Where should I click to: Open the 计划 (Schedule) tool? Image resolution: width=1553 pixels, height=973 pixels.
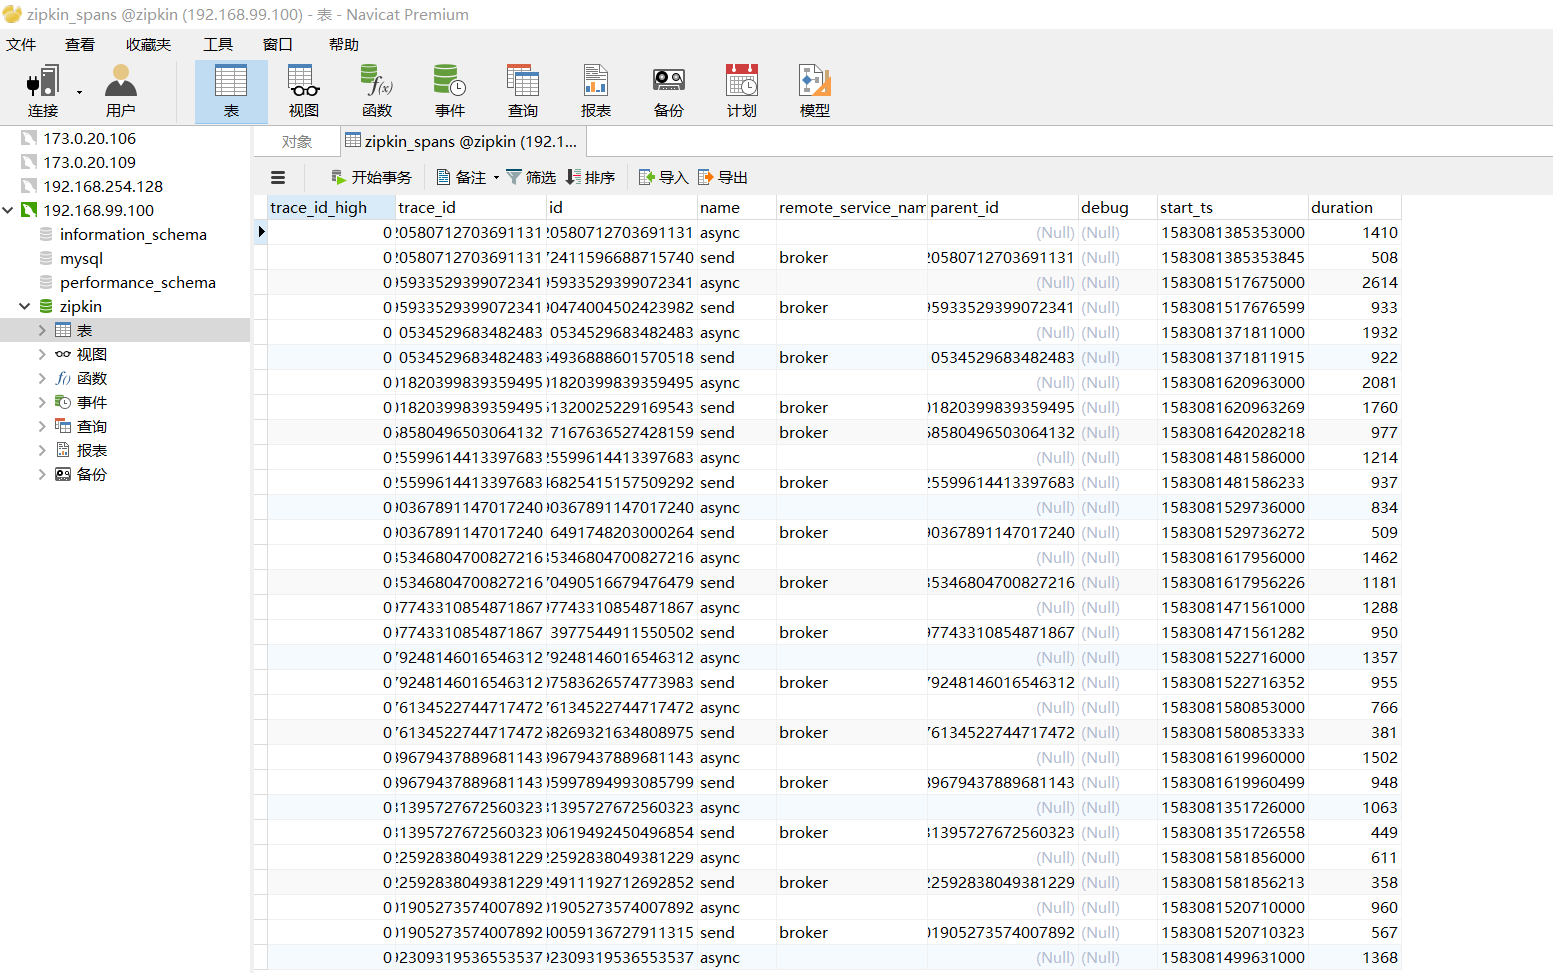[x=741, y=90]
